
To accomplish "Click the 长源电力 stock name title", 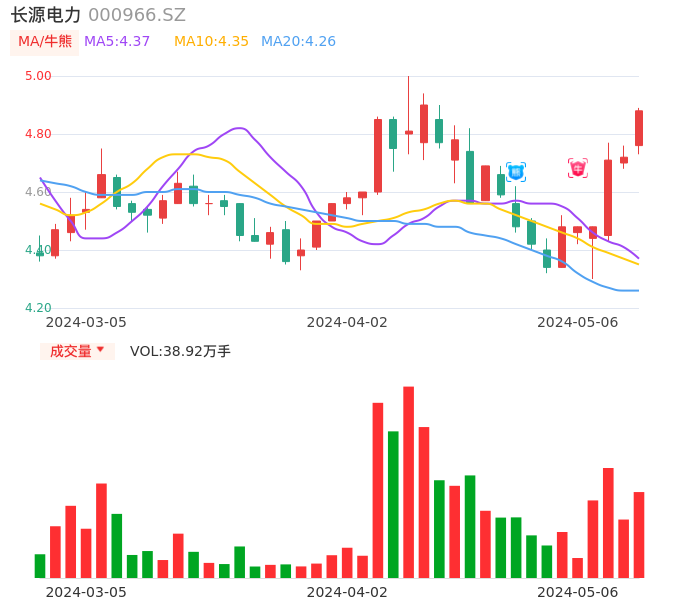I will coord(45,15).
